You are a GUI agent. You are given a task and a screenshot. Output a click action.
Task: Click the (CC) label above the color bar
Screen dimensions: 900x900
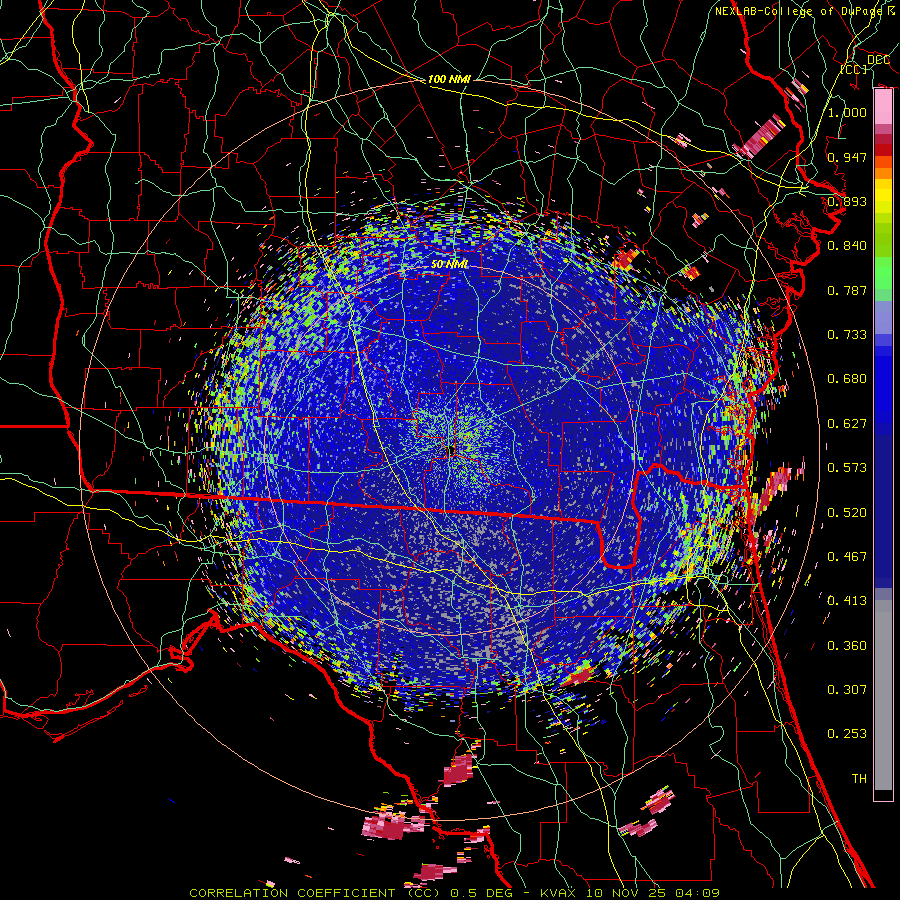(x=854, y=69)
